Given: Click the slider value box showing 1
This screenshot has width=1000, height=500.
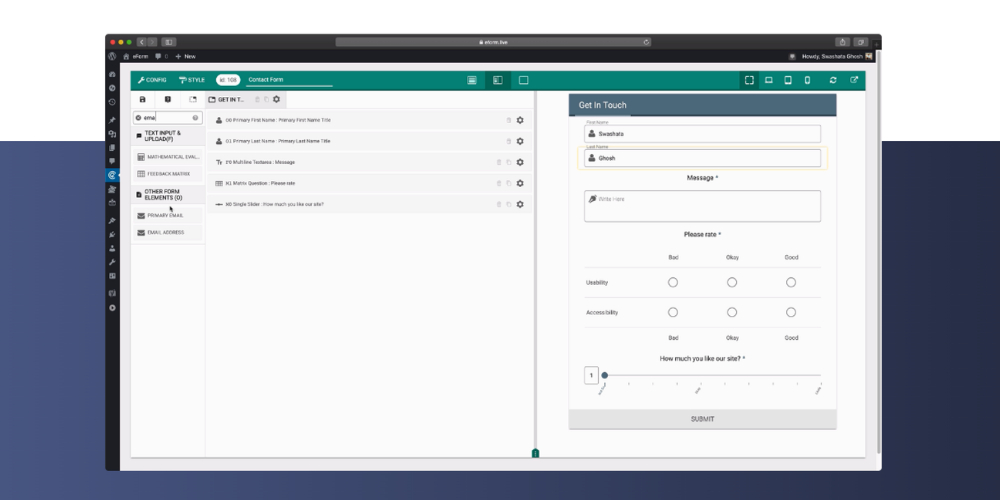Looking at the screenshot, I should pyautogui.click(x=591, y=375).
